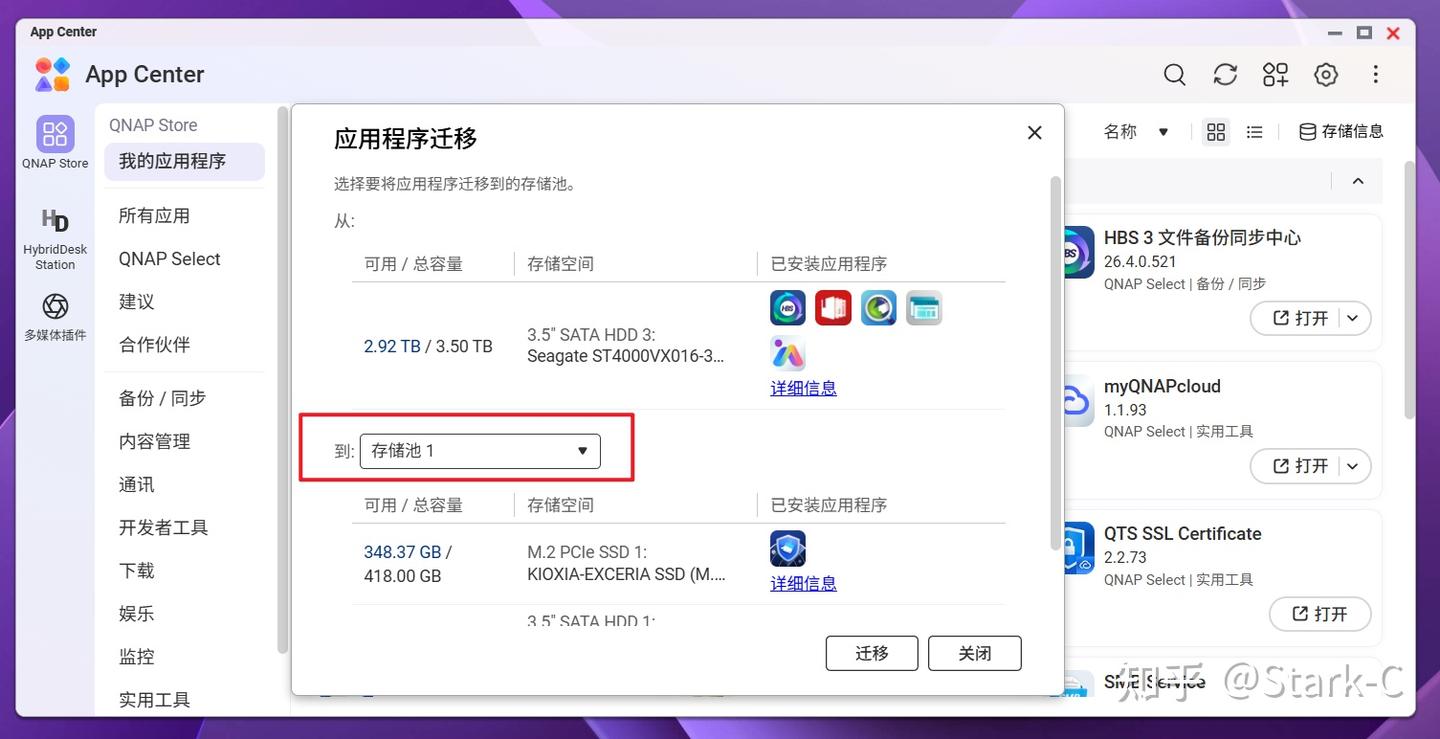The width and height of the screenshot is (1440, 739).
Task: Click HBS 3 文件备份同步中心 app title
Action: [x=1202, y=238]
